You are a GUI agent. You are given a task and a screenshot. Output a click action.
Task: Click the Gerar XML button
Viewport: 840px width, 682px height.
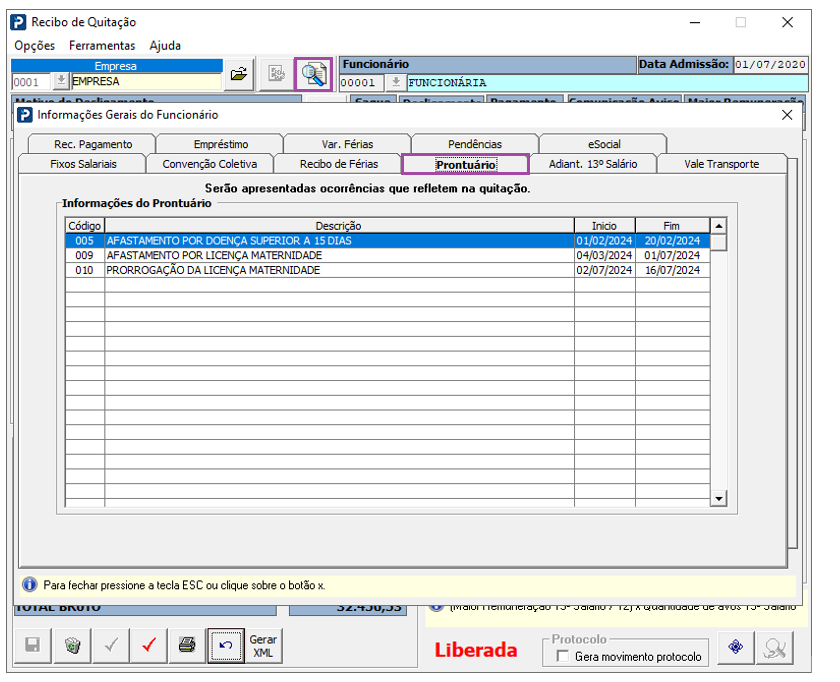click(x=263, y=646)
